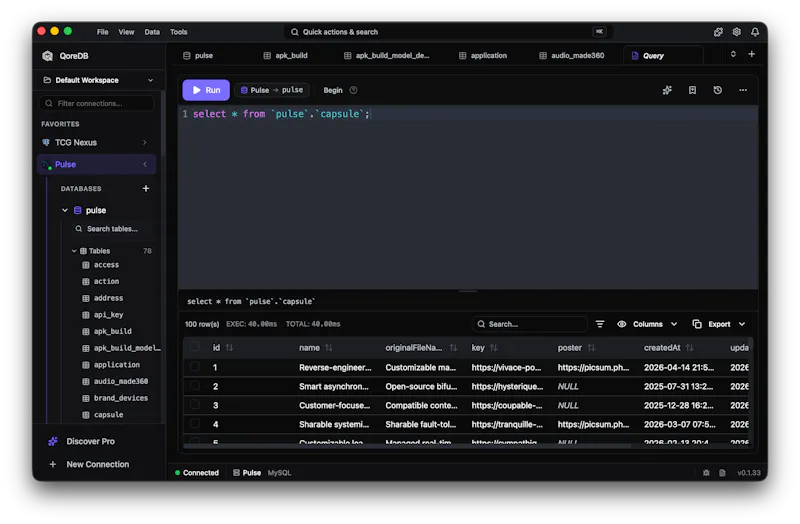Open the extensions puzzle icon in the title bar
Viewport: 800px width, 524px height.
click(x=718, y=32)
